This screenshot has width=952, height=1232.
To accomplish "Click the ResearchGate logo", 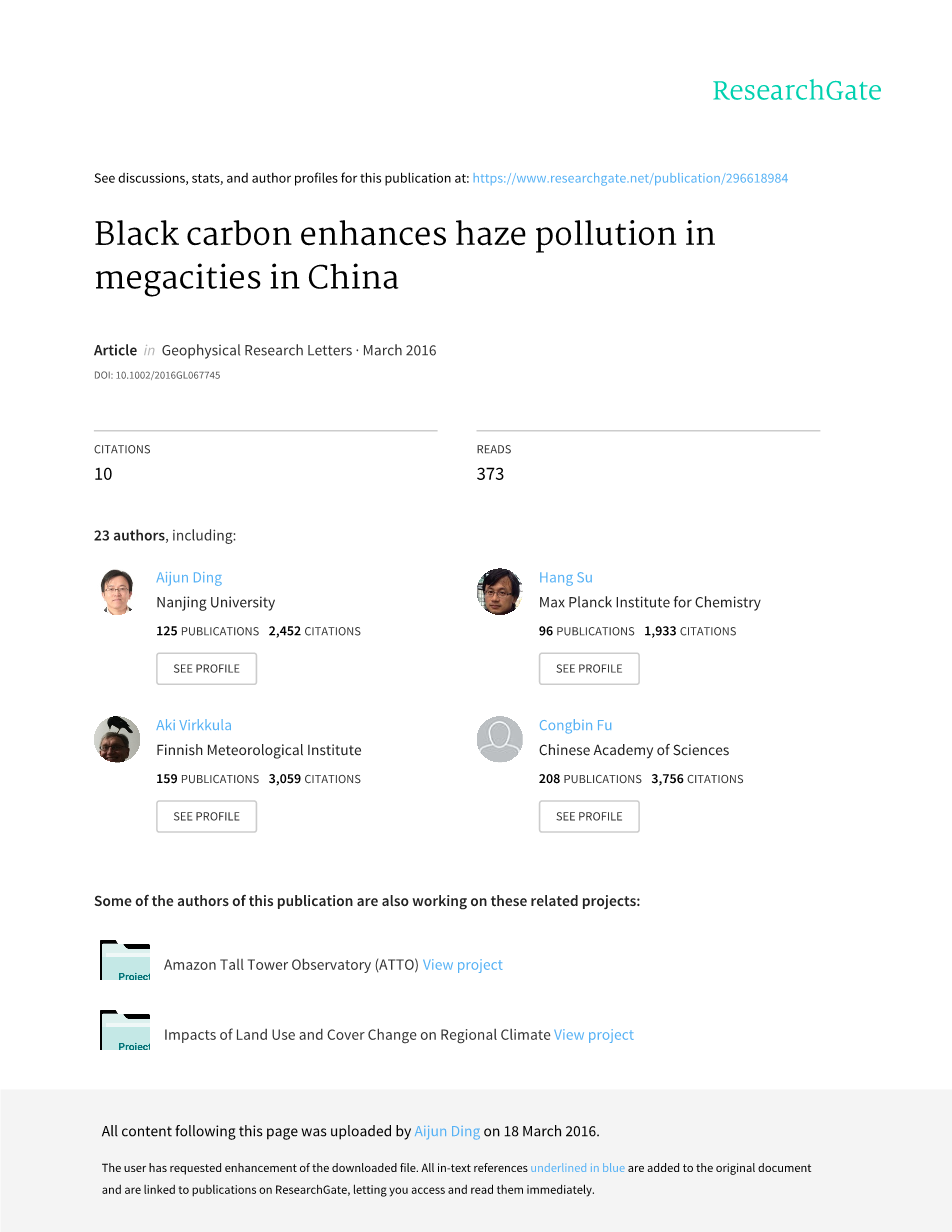I will click(796, 91).
